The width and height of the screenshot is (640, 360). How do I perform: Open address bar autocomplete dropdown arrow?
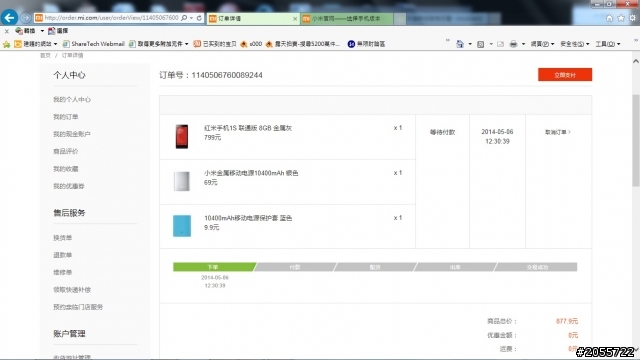pyautogui.click(x=191, y=18)
